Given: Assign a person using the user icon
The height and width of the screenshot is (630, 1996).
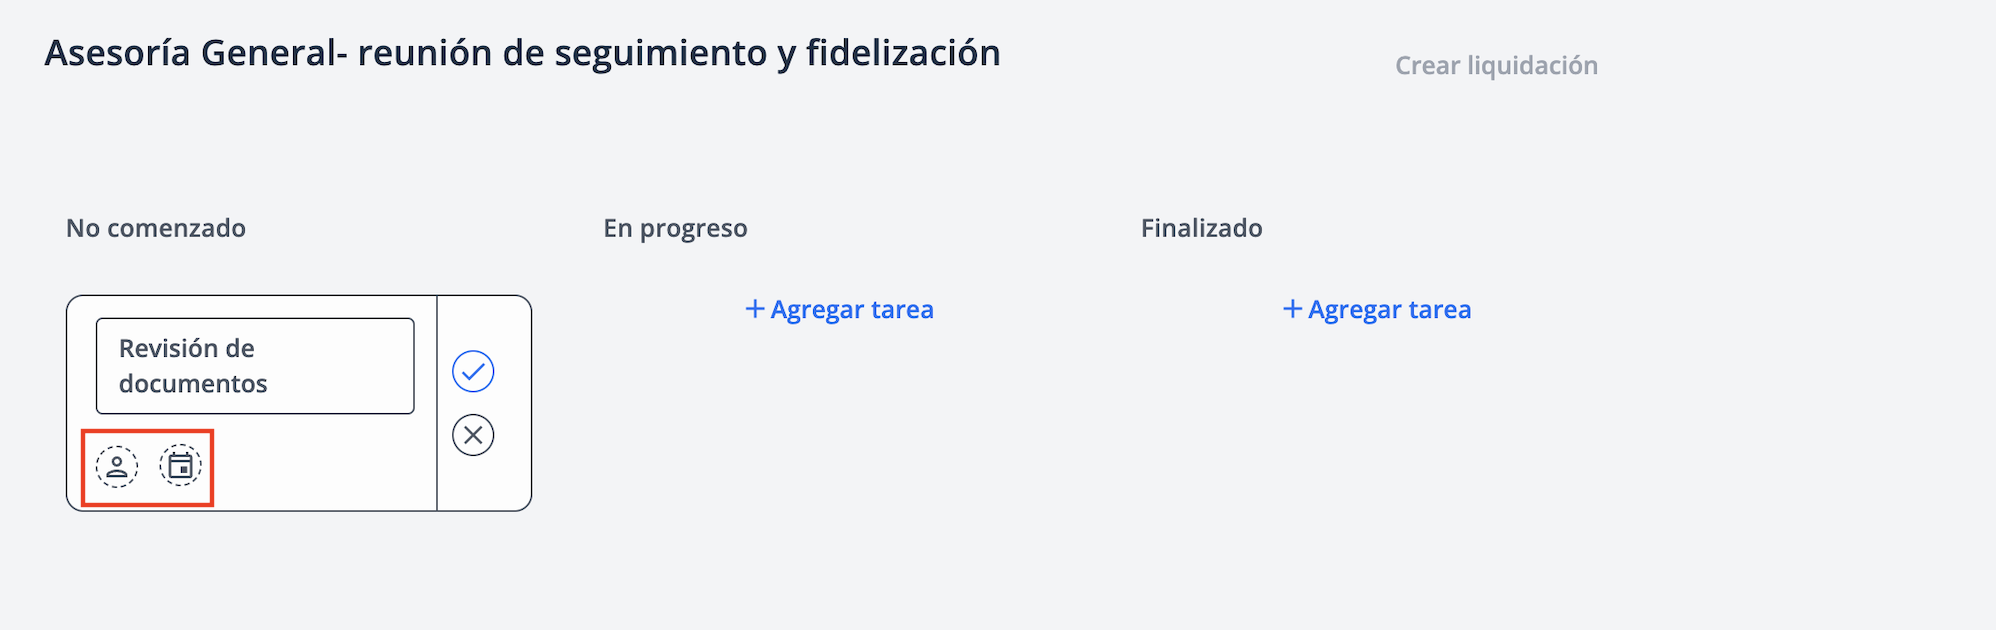Looking at the screenshot, I should pyautogui.click(x=117, y=467).
